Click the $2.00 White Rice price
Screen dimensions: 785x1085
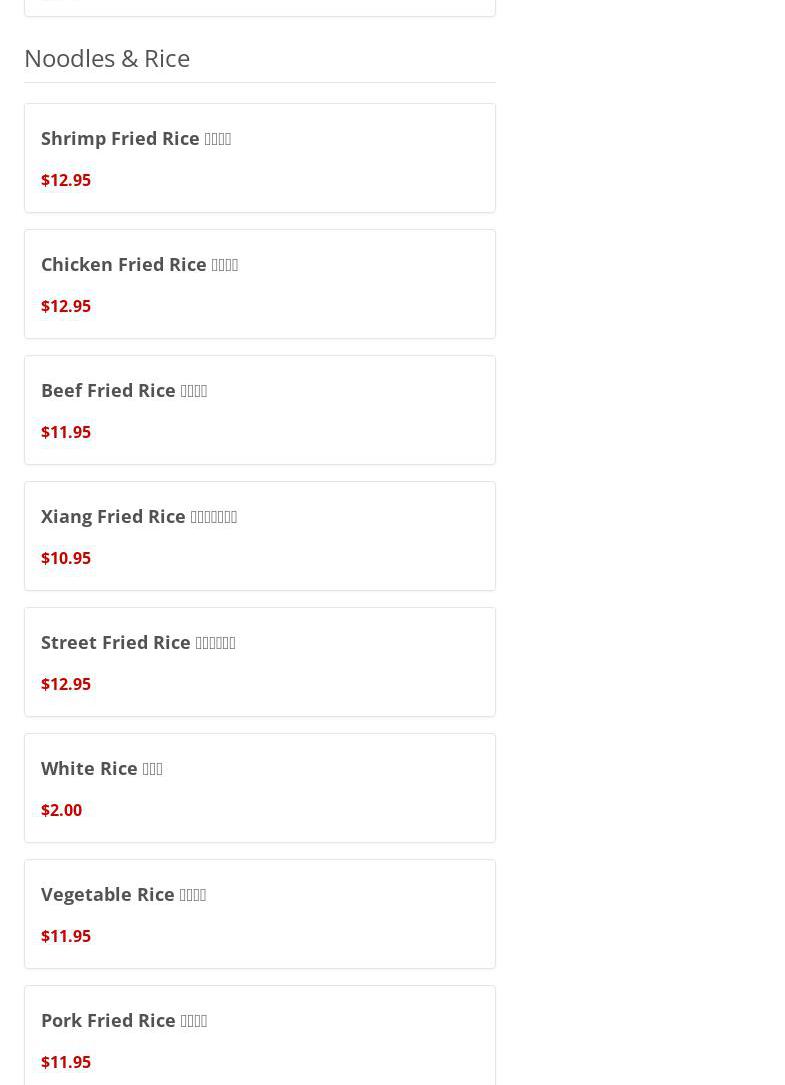pos(62,810)
